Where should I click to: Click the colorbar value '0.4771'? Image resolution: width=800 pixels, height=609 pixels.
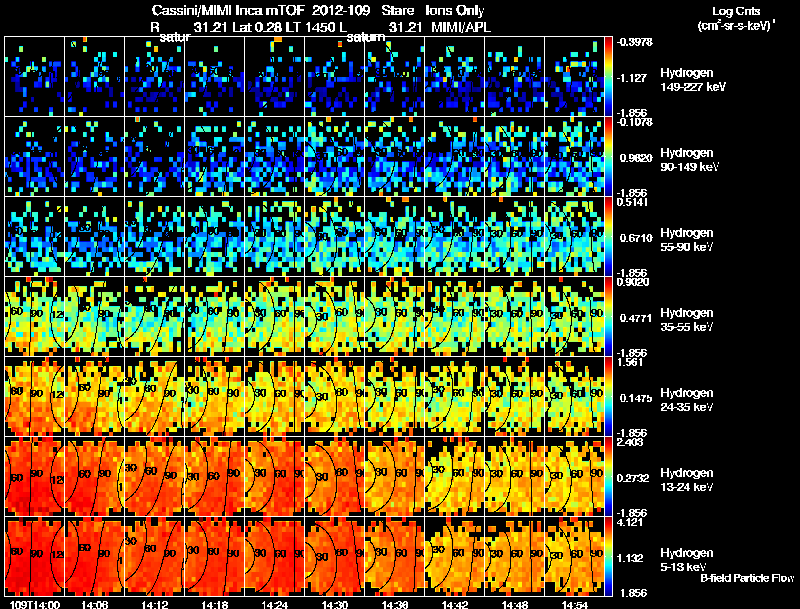(636, 318)
